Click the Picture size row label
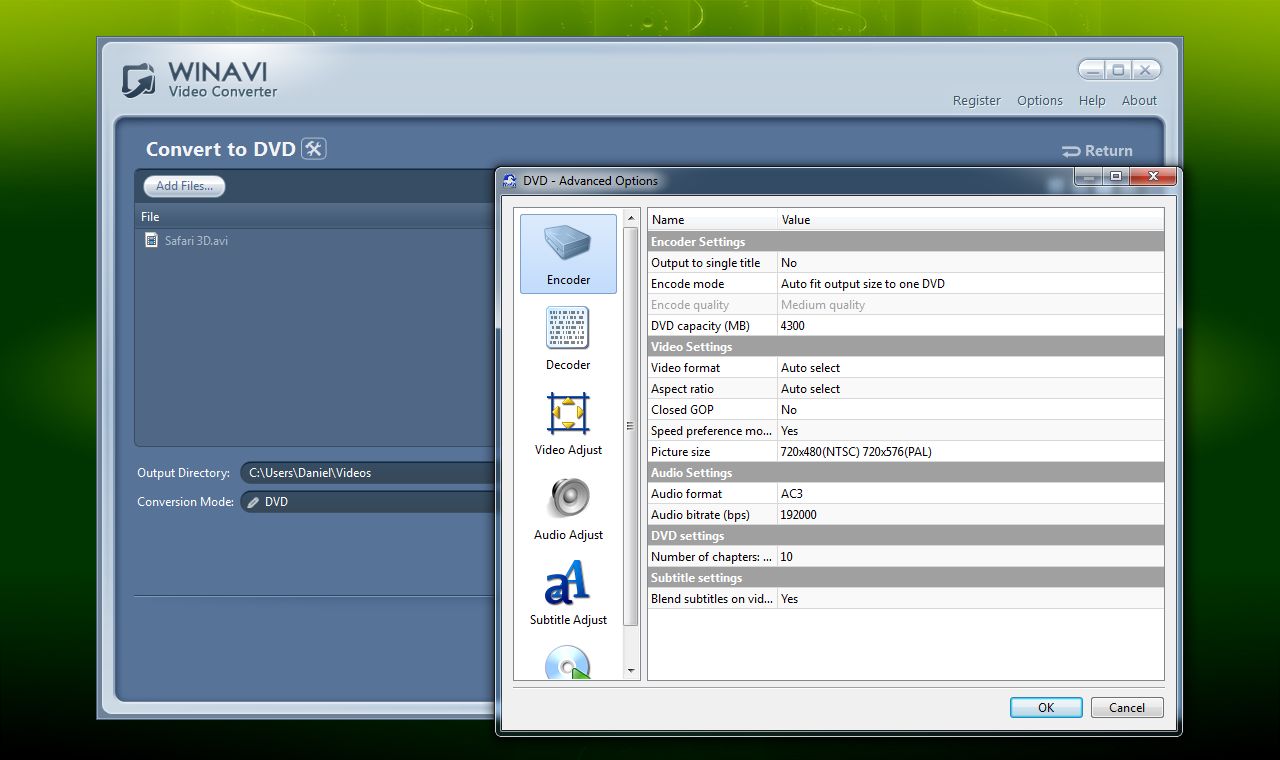The height and width of the screenshot is (760, 1280). click(x=680, y=452)
